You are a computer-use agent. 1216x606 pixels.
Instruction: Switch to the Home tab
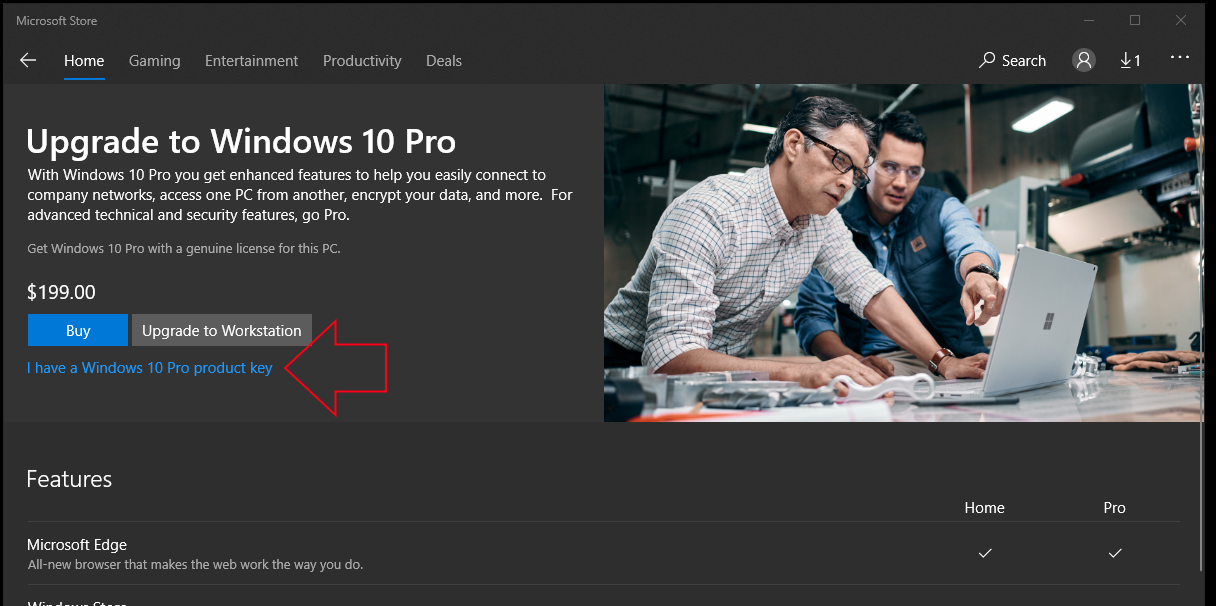coord(84,60)
